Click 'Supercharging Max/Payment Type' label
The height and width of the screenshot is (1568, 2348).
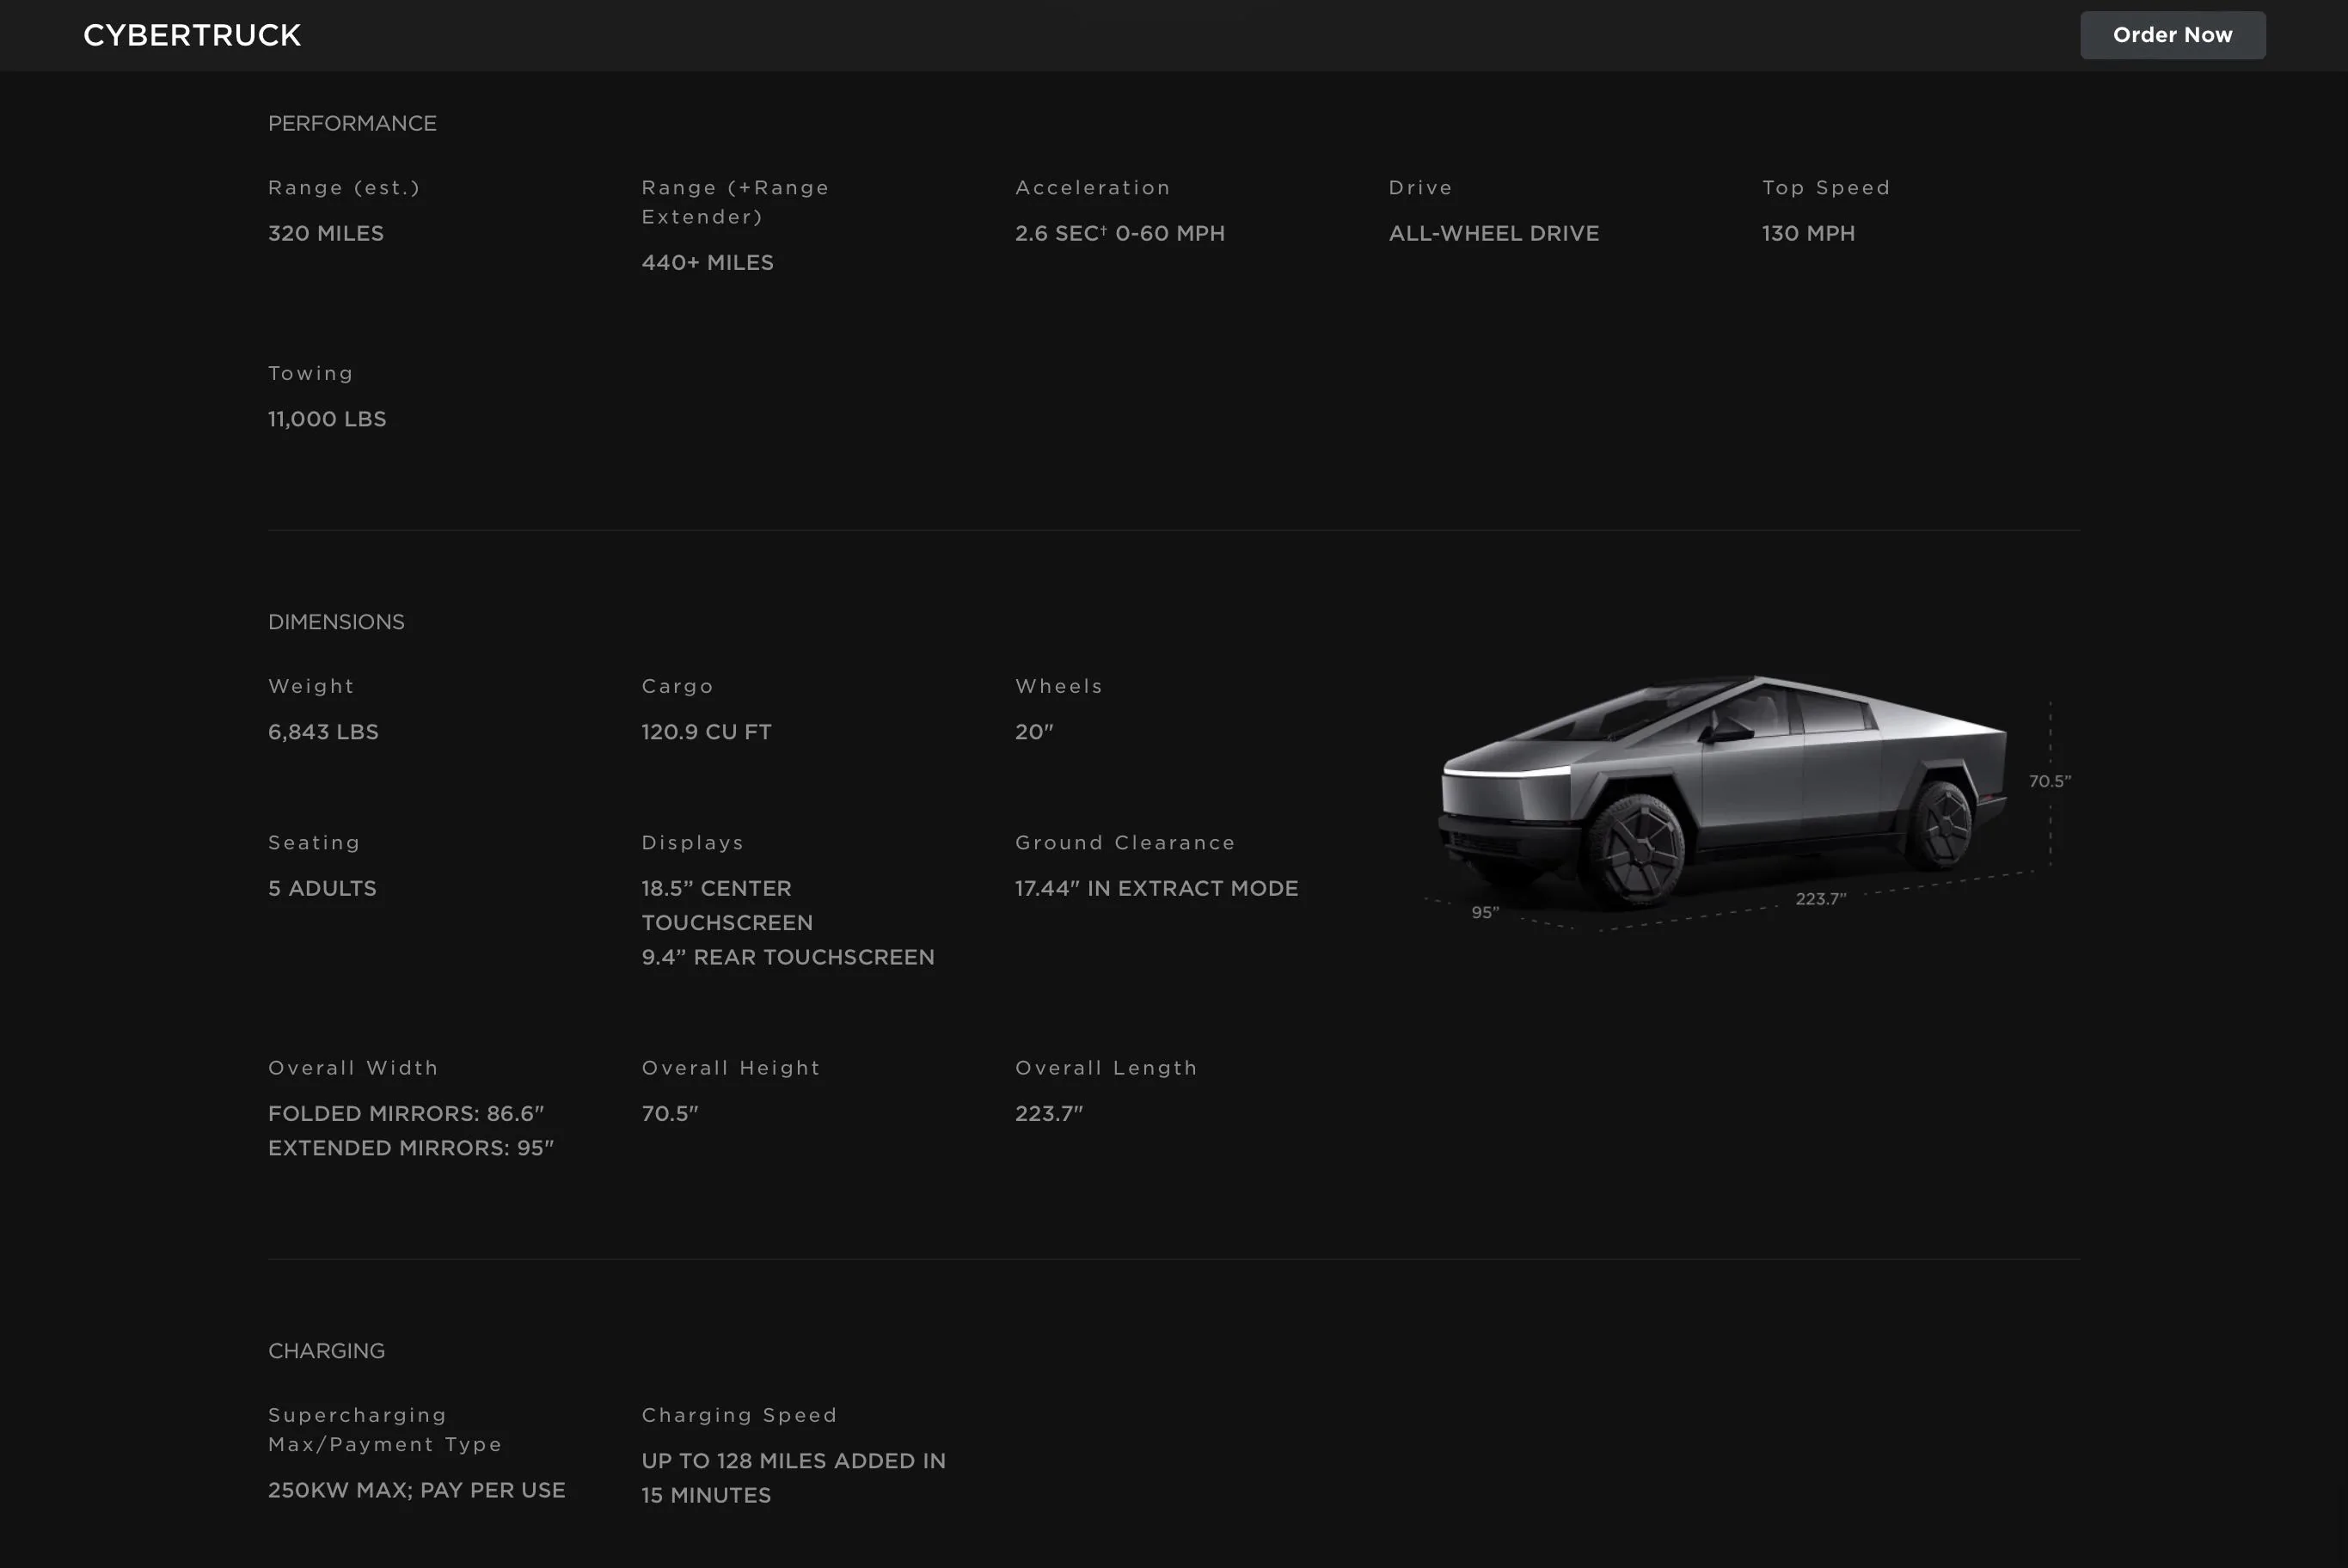click(x=385, y=1430)
